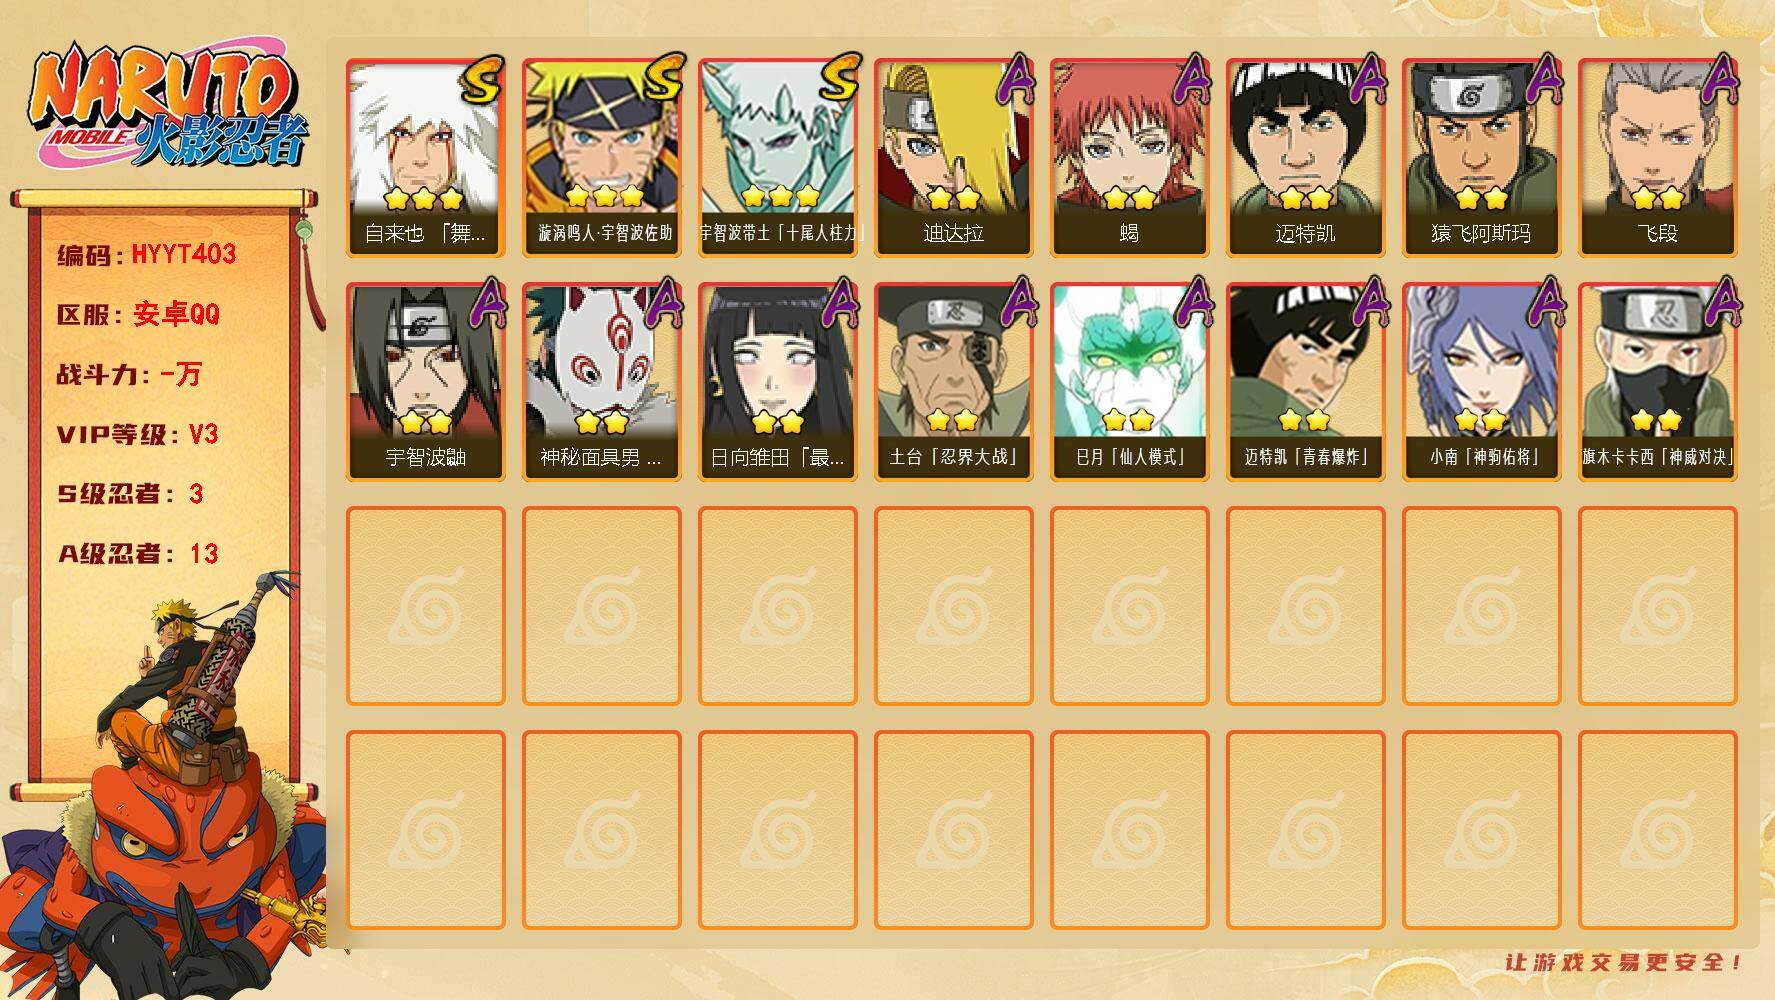Choose the 神秘面具男 masked ninja card
The height and width of the screenshot is (1000, 1775).
[601, 382]
